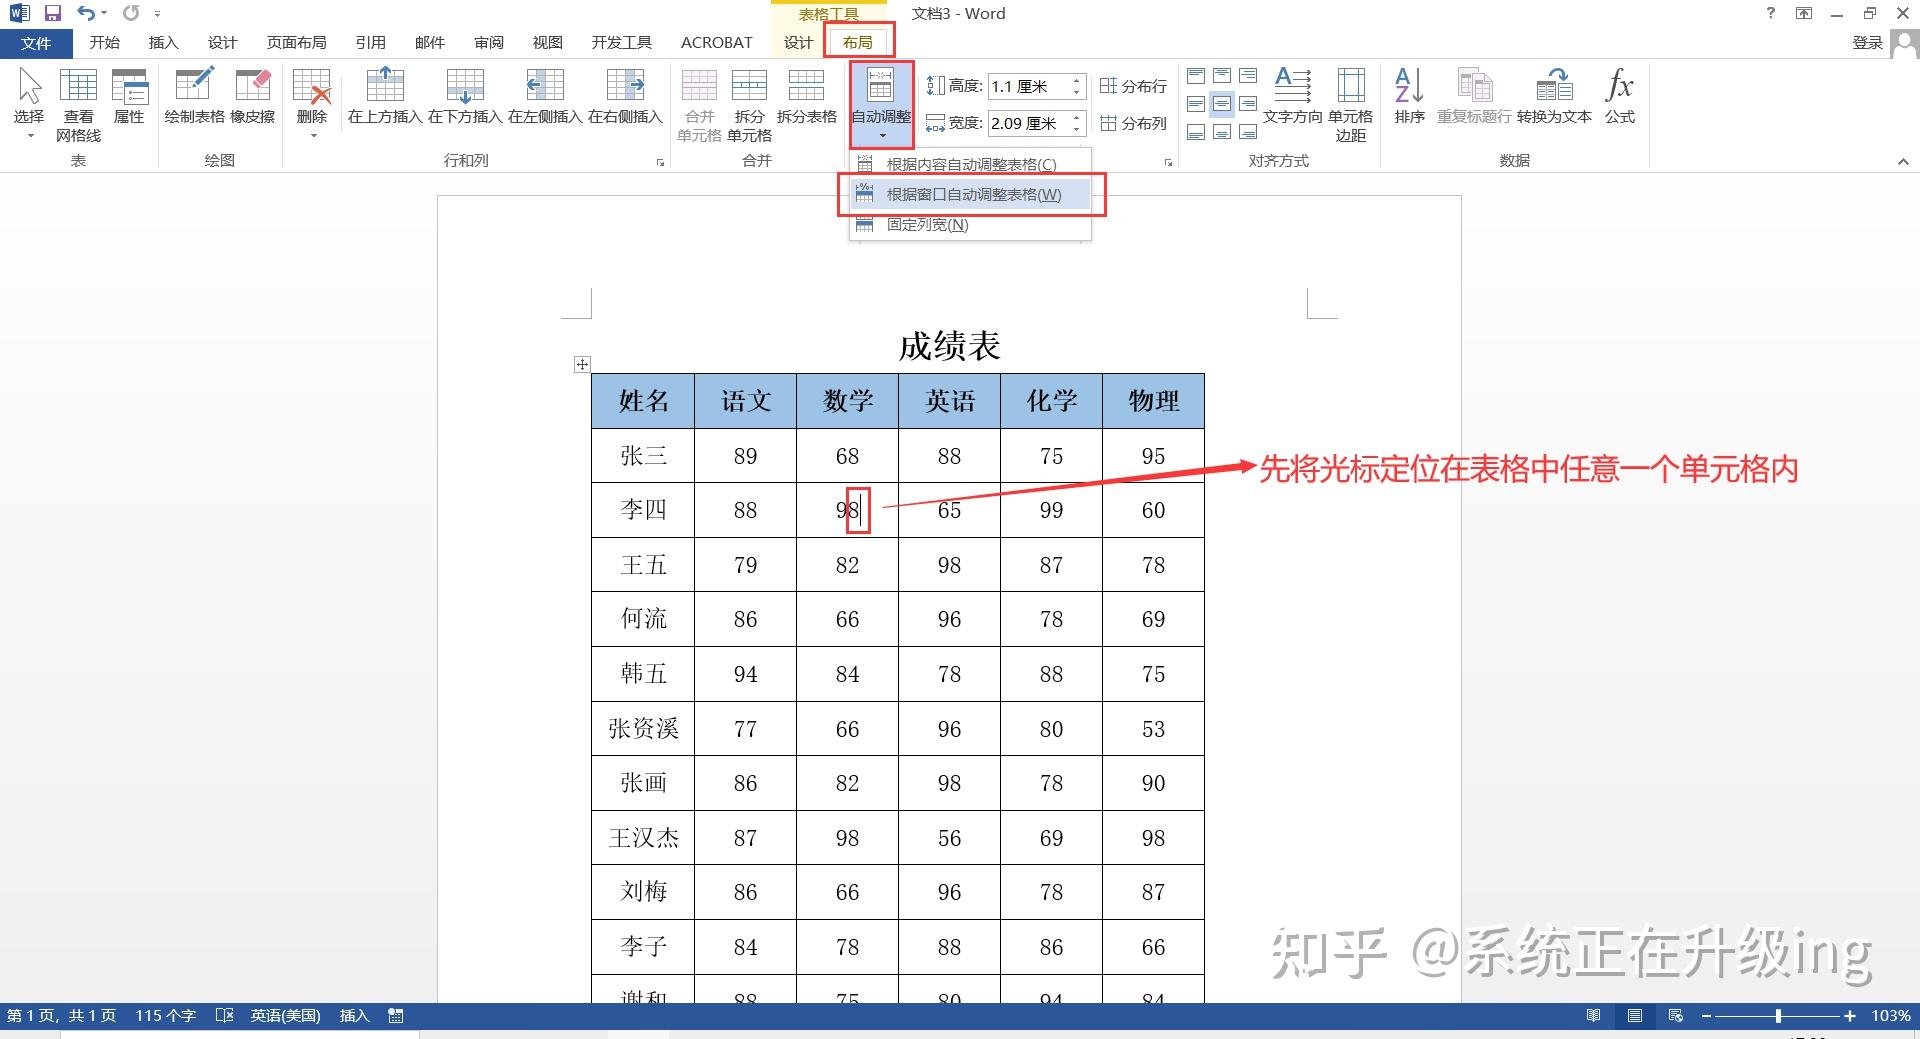Screen dimensions: 1920x1039
Task: Zoom out with minus button
Action: click(1706, 1016)
